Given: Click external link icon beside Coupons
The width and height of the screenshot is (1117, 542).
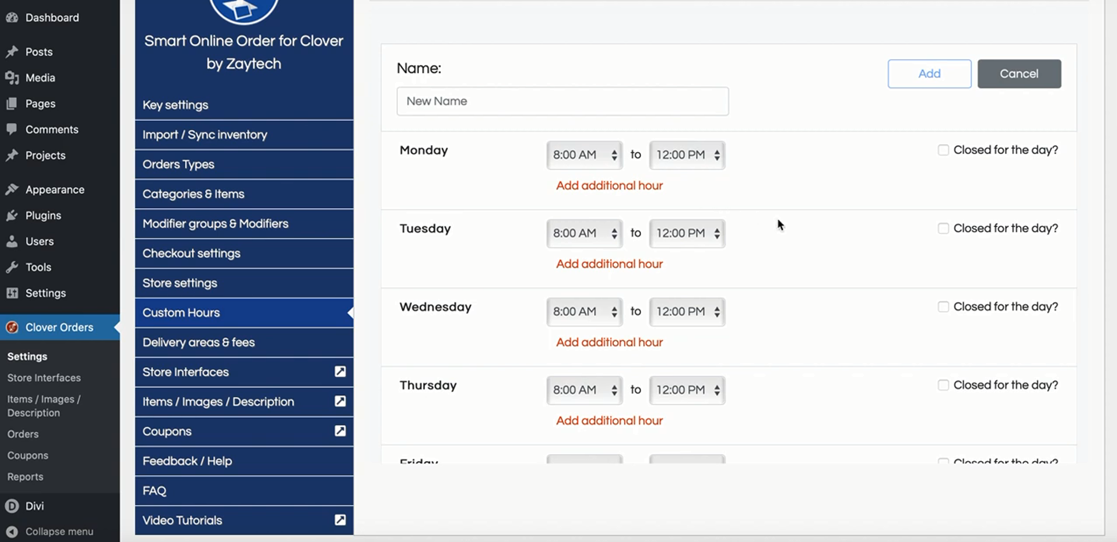Looking at the screenshot, I should (x=341, y=431).
